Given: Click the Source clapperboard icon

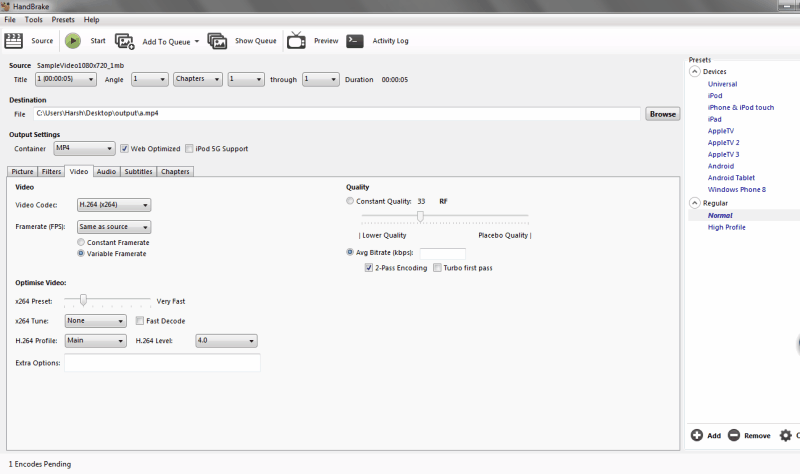Looking at the screenshot, I should pos(13,41).
